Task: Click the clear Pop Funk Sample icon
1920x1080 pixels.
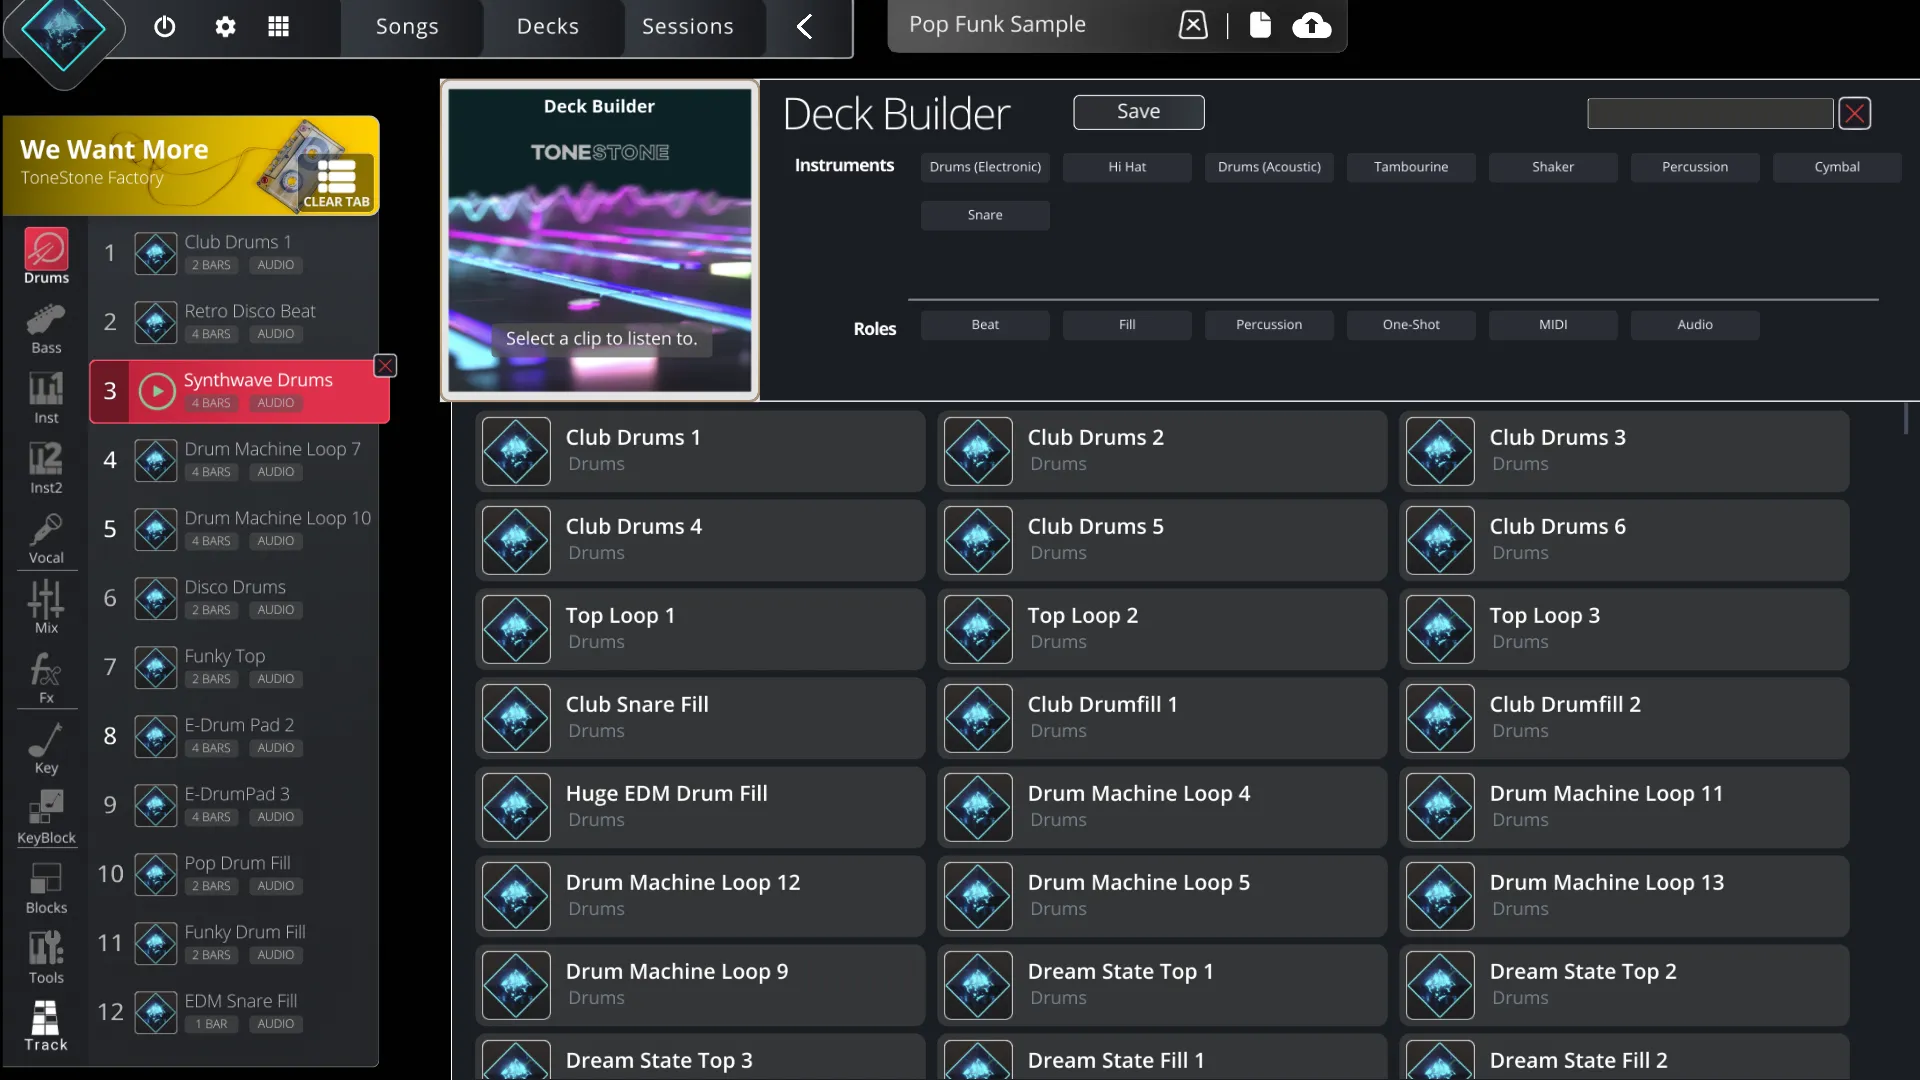Action: click(1193, 25)
